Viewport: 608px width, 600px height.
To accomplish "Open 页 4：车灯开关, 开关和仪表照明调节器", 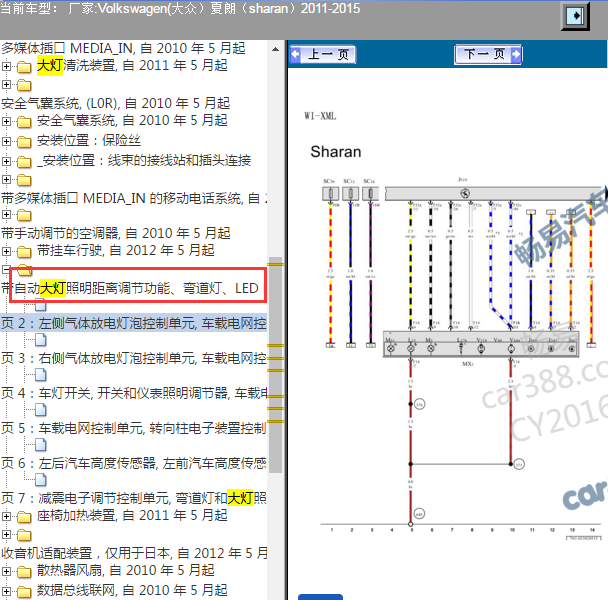I will coord(133,393).
